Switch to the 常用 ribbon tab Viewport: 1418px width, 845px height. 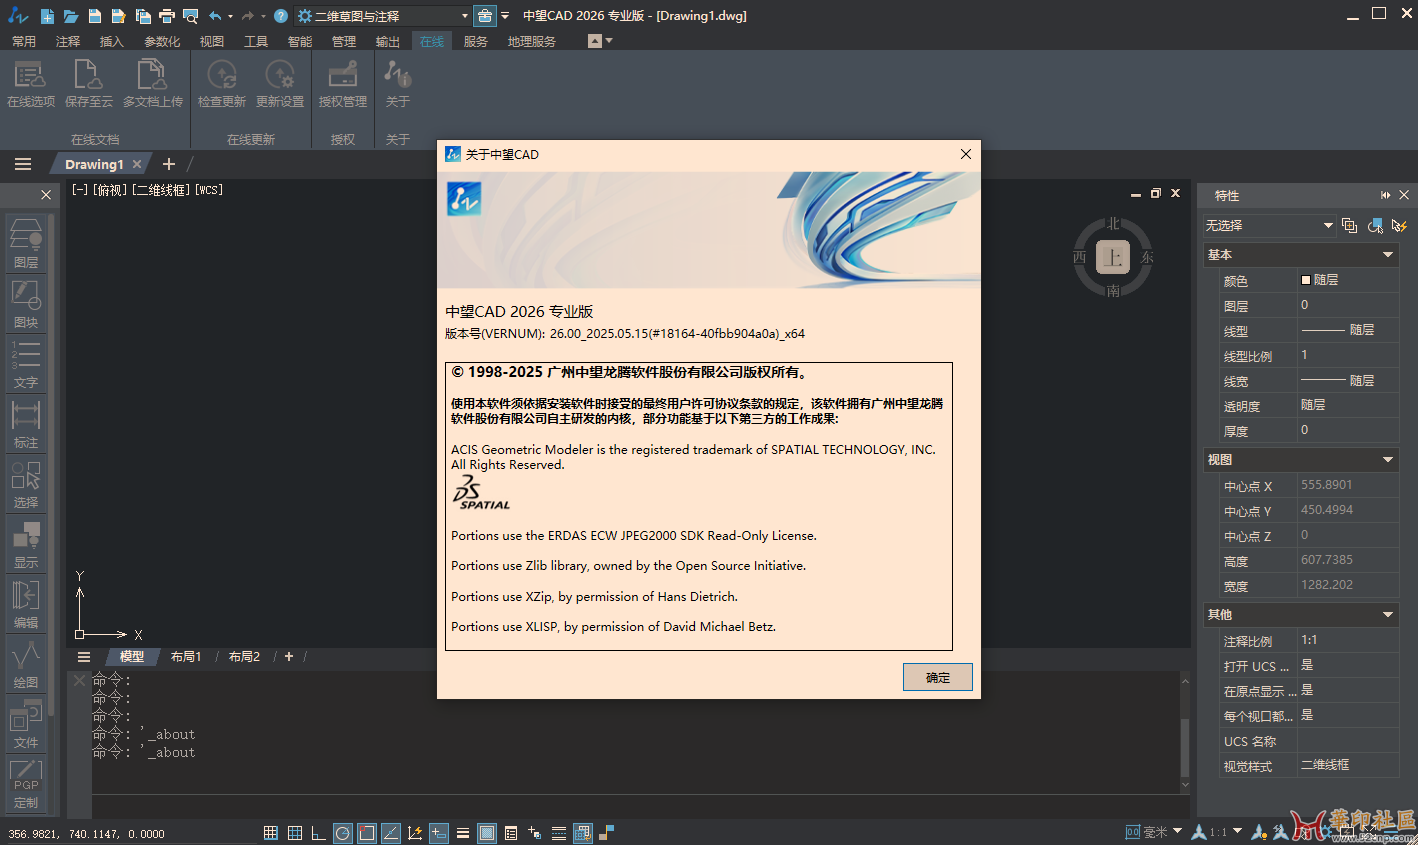pos(24,41)
